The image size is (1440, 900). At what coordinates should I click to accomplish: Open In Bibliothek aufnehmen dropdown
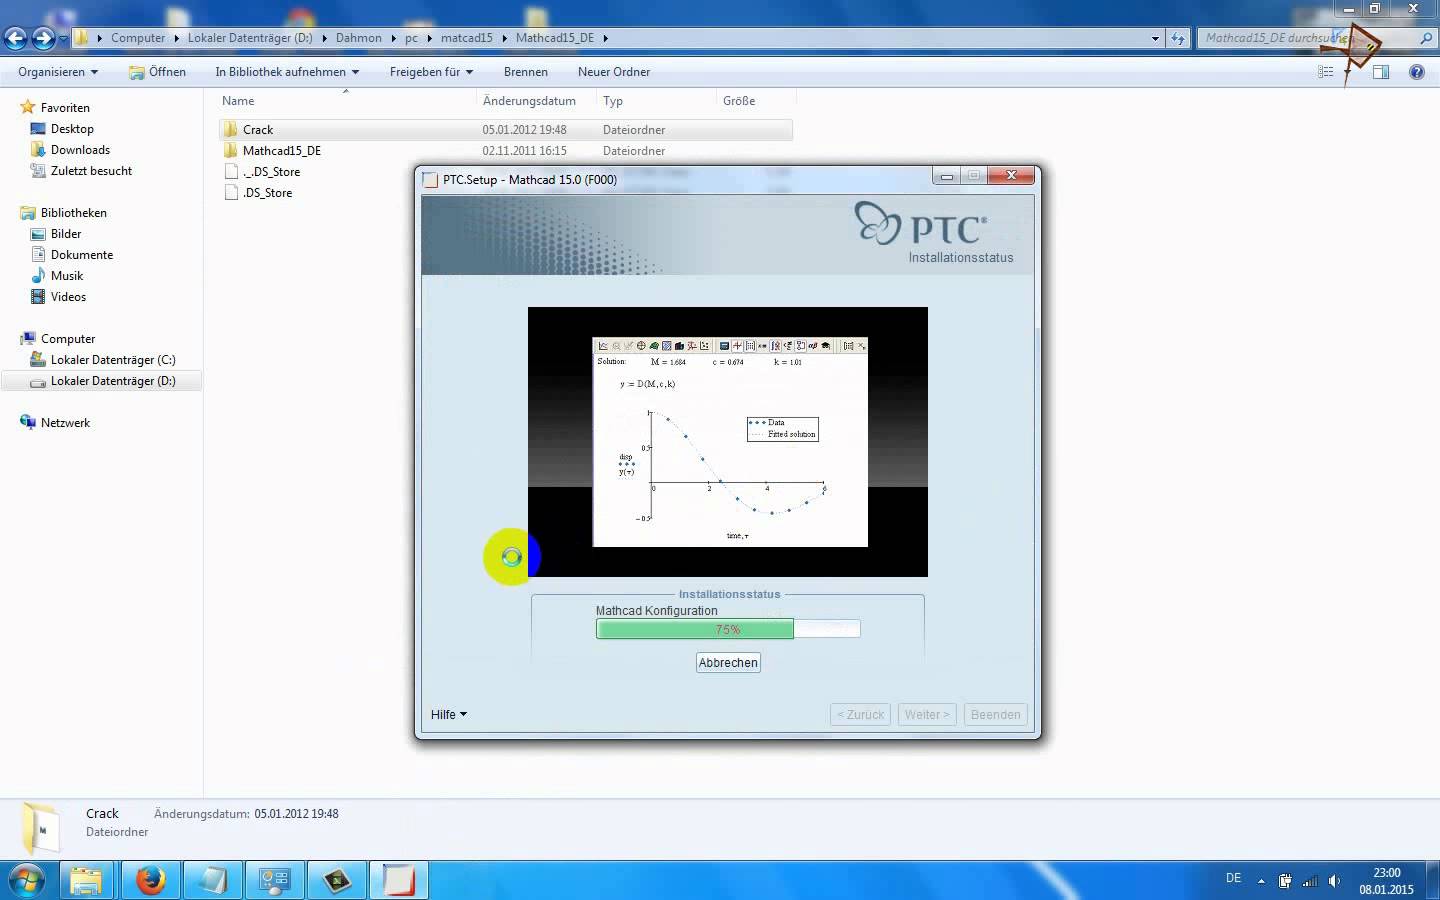(x=287, y=72)
